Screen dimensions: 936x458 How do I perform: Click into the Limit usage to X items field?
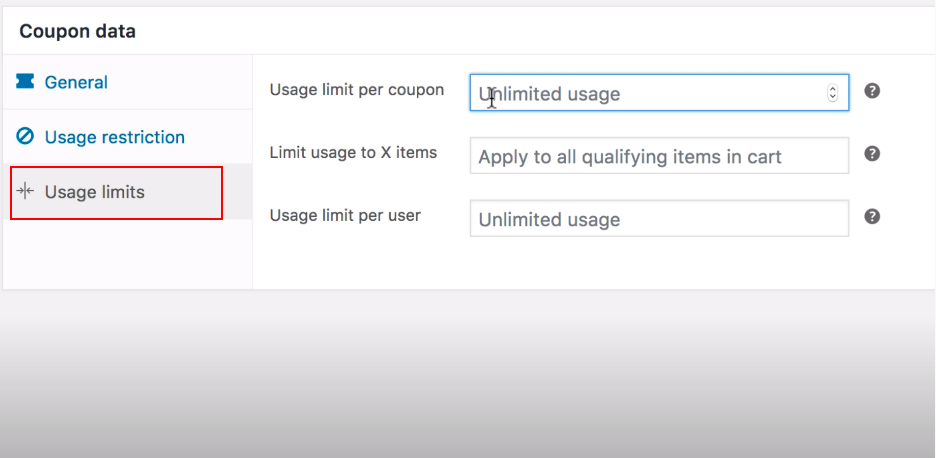click(x=658, y=156)
